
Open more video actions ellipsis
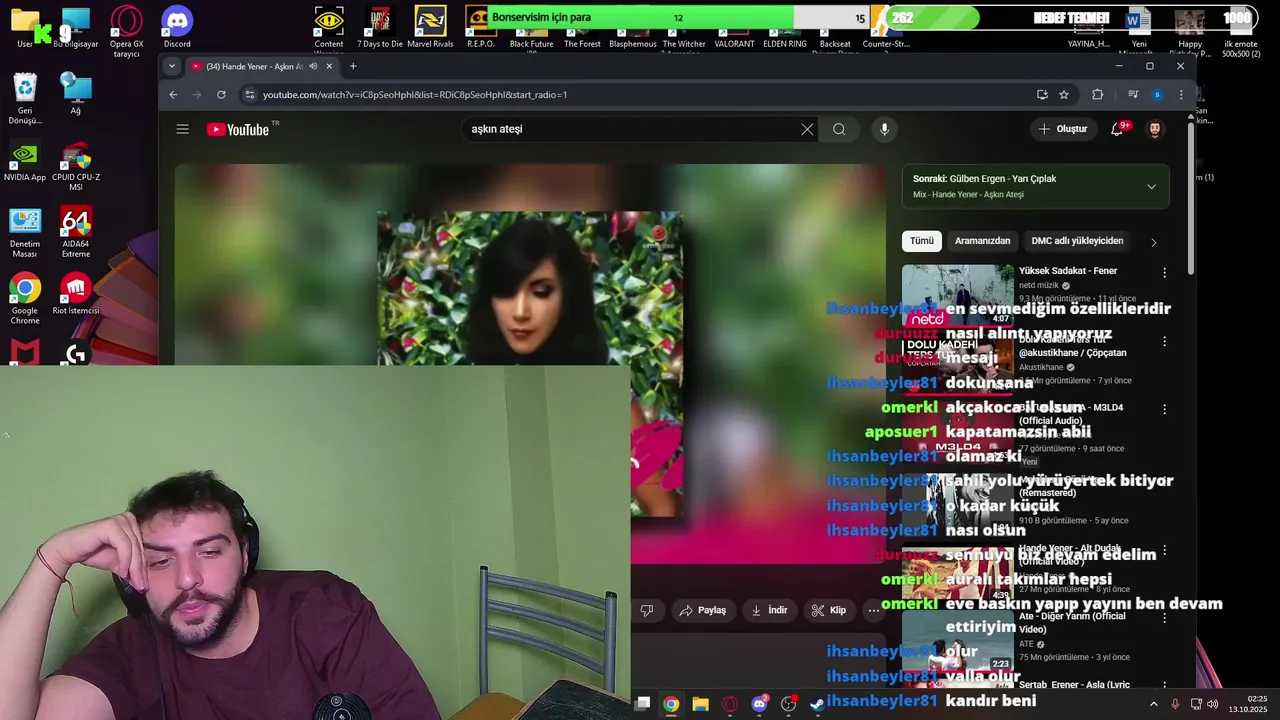click(873, 610)
